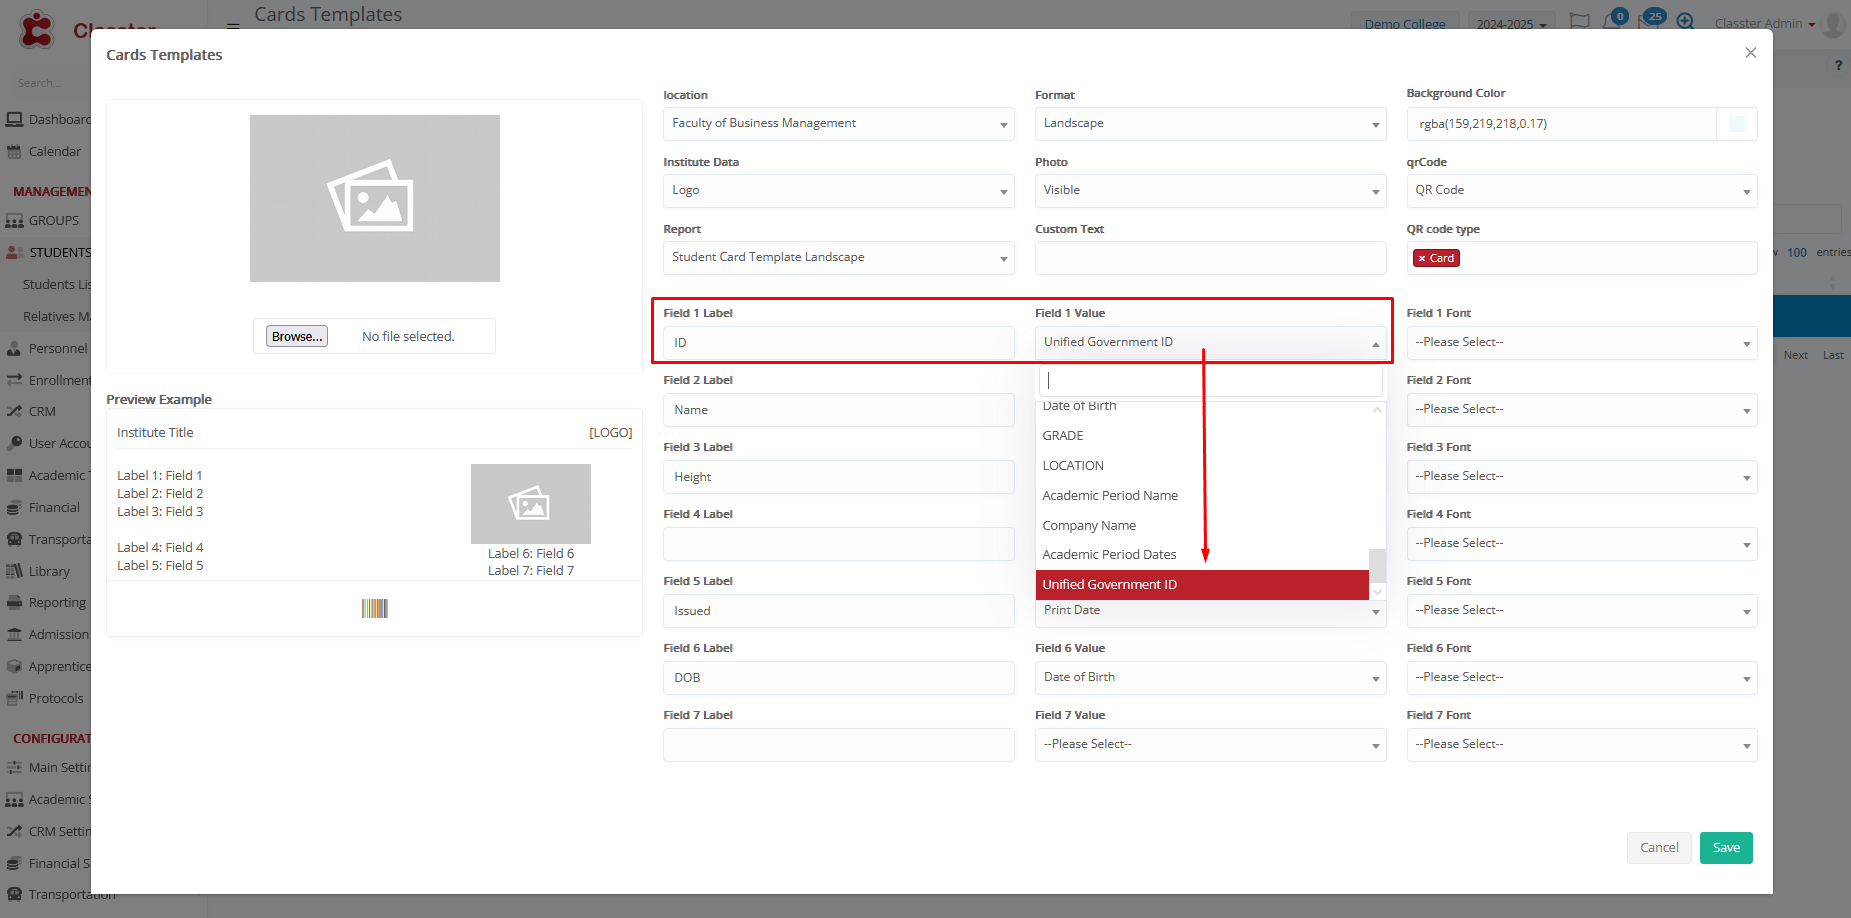Image resolution: width=1851 pixels, height=918 pixels.
Task: Select Company Name from the dropdown list
Action: (1089, 525)
